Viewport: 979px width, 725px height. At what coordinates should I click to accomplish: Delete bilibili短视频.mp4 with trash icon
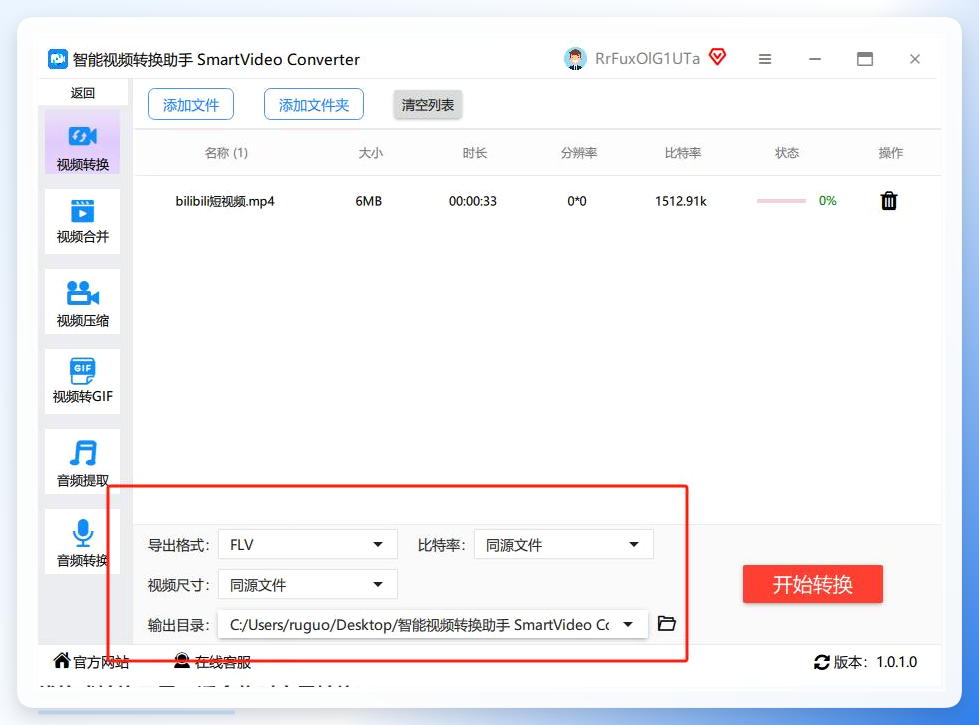pyautogui.click(x=888, y=201)
